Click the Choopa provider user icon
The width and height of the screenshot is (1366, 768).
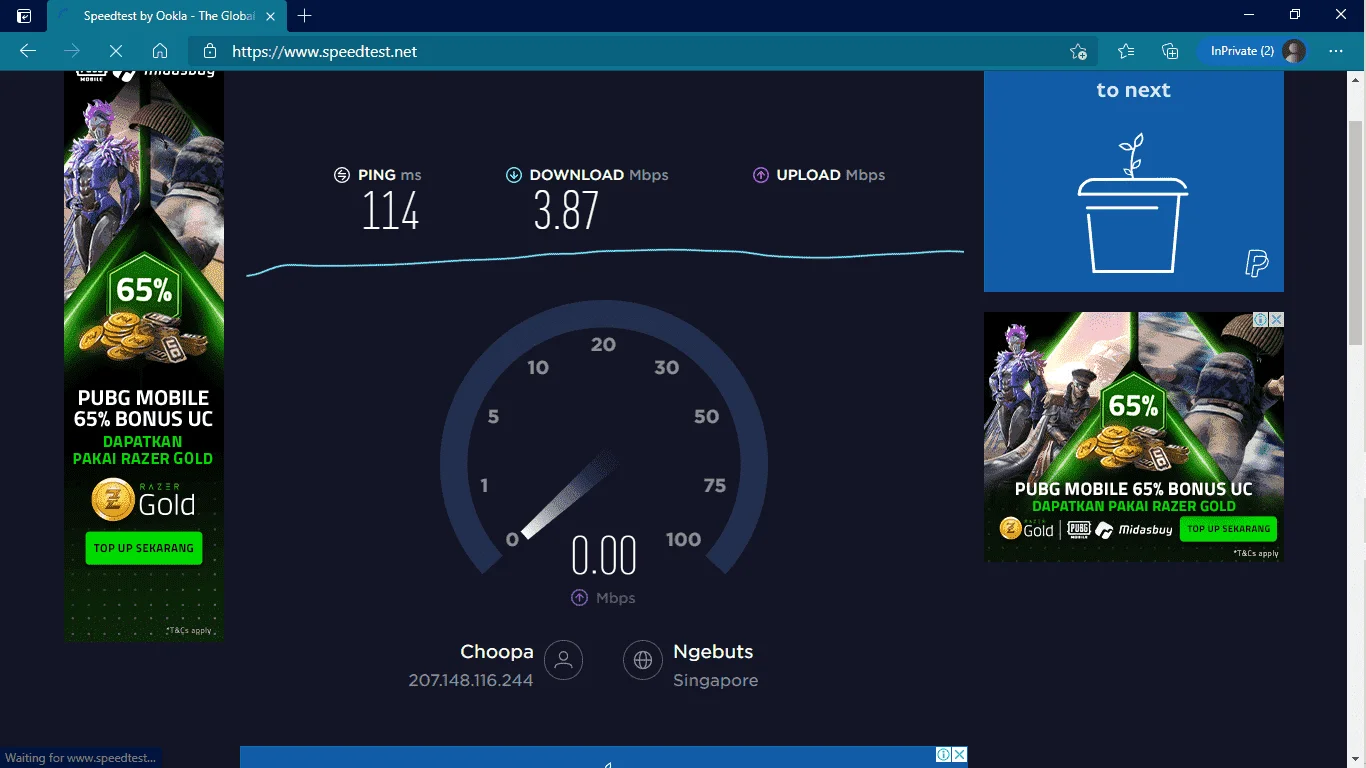coord(564,660)
